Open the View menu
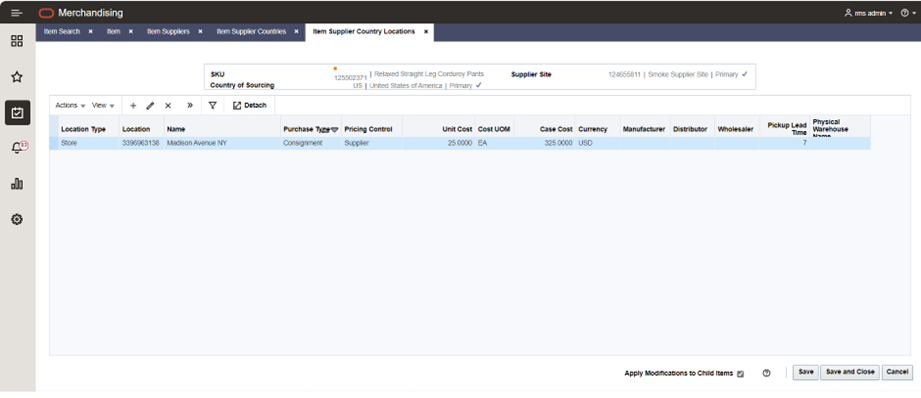 coord(103,106)
